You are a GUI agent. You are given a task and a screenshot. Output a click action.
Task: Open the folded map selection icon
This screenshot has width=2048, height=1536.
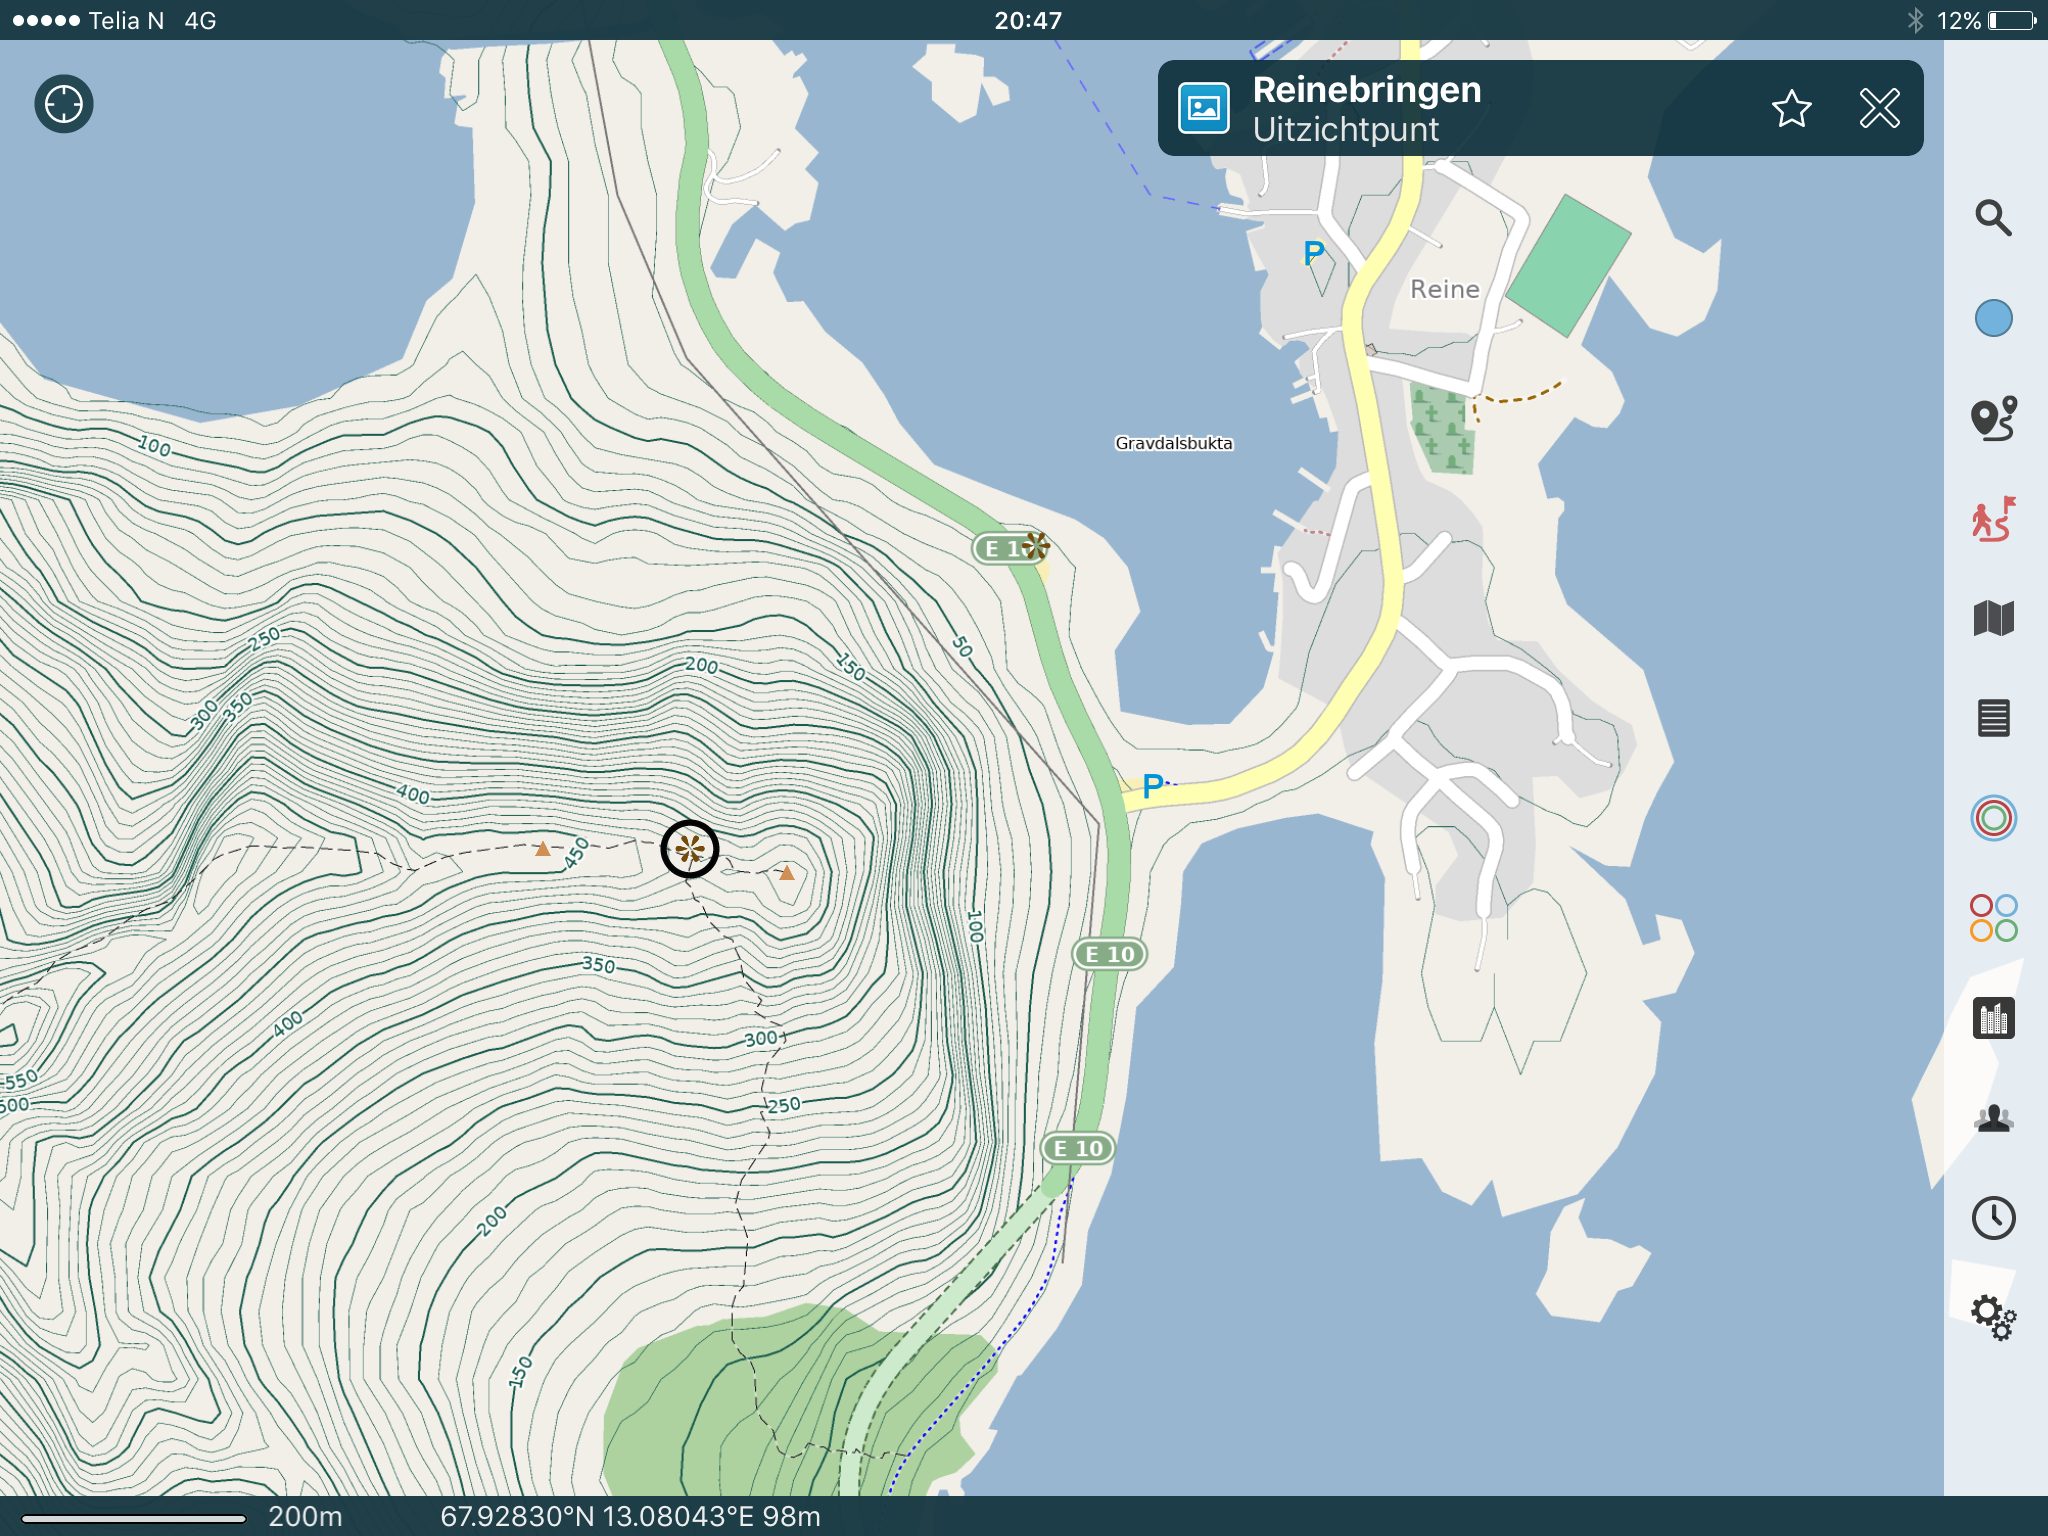(x=1993, y=618)
